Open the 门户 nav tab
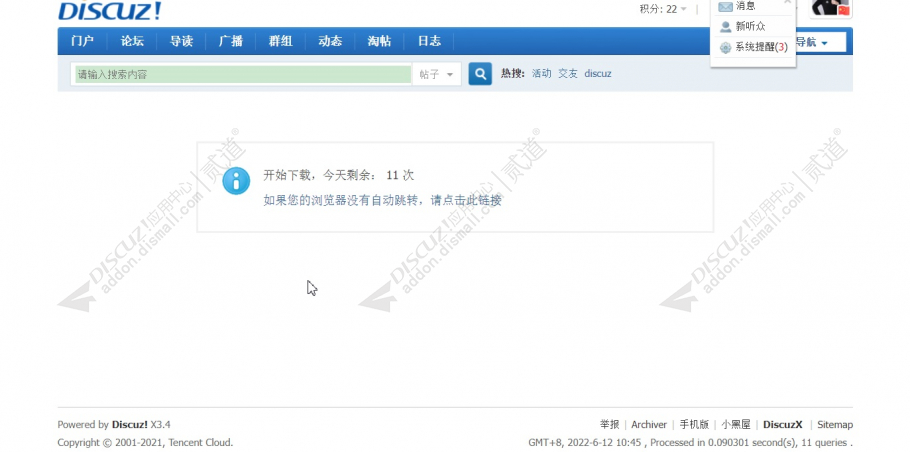The height and width of the screenshot is (452, 910). [x=82, y=41]
